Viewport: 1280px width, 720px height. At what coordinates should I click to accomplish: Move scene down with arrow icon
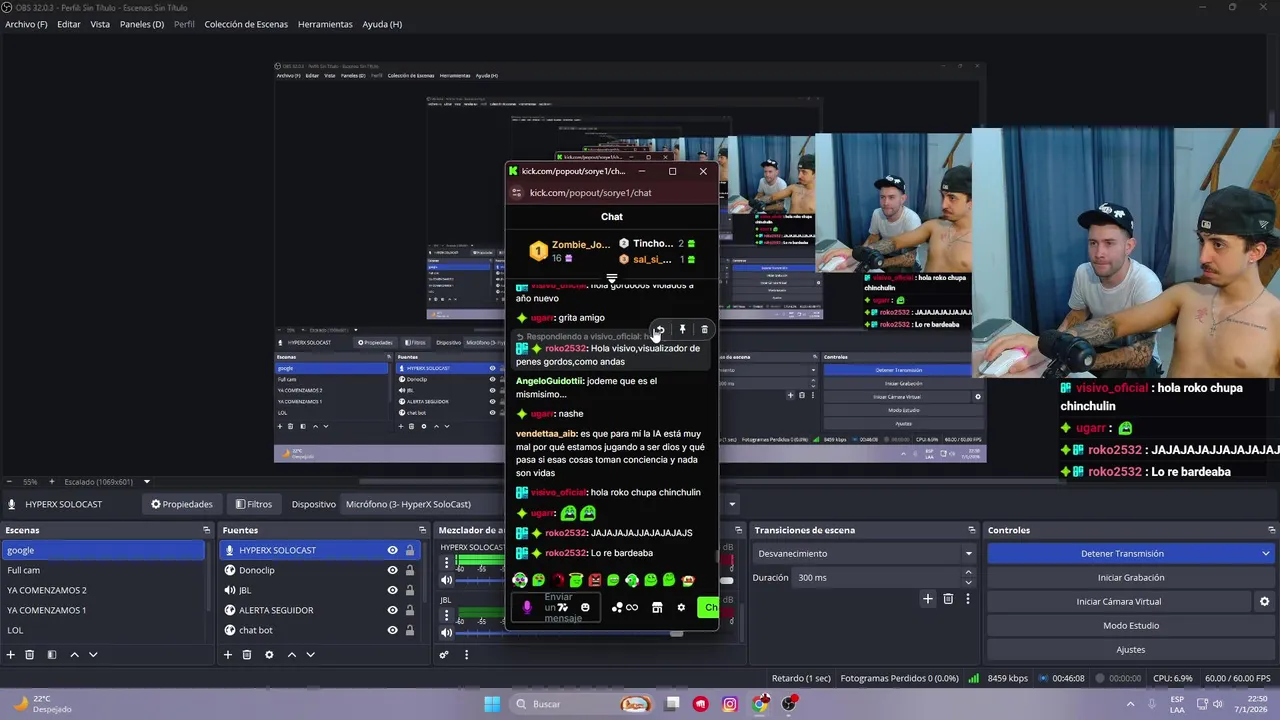click(93, 655)
